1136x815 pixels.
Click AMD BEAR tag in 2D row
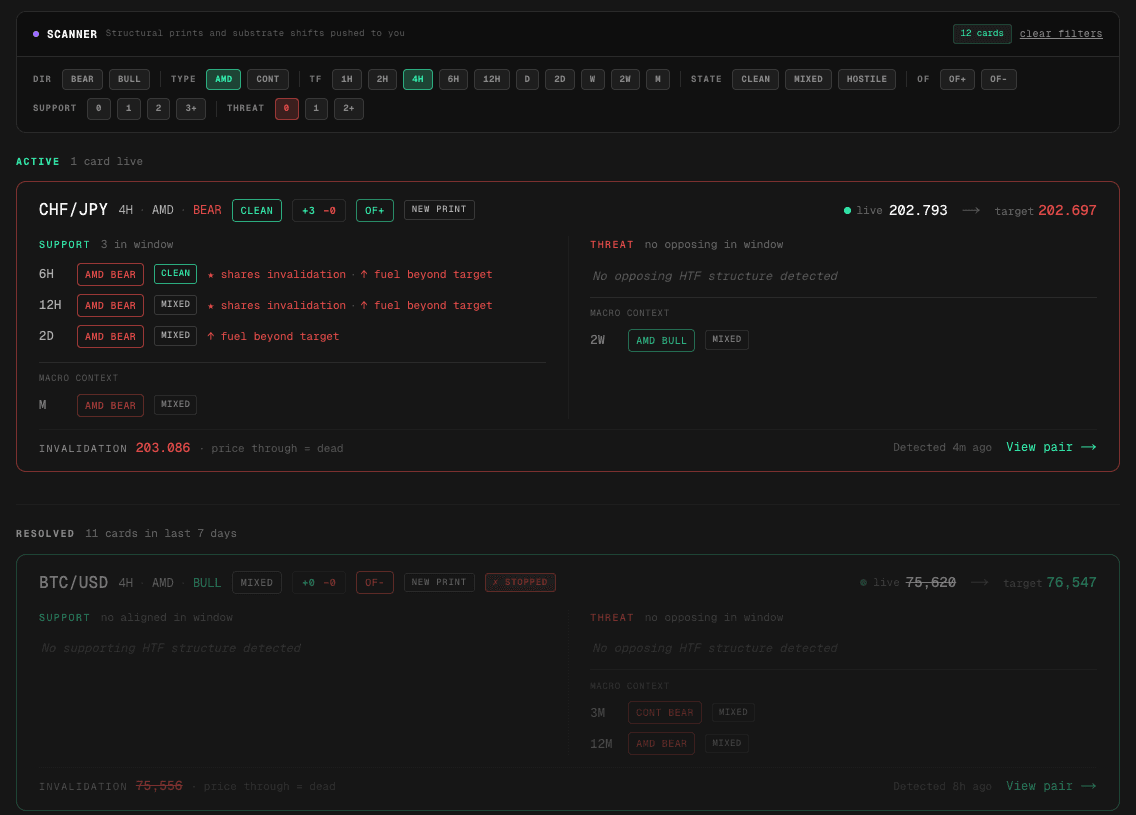[x=110, y=336]
